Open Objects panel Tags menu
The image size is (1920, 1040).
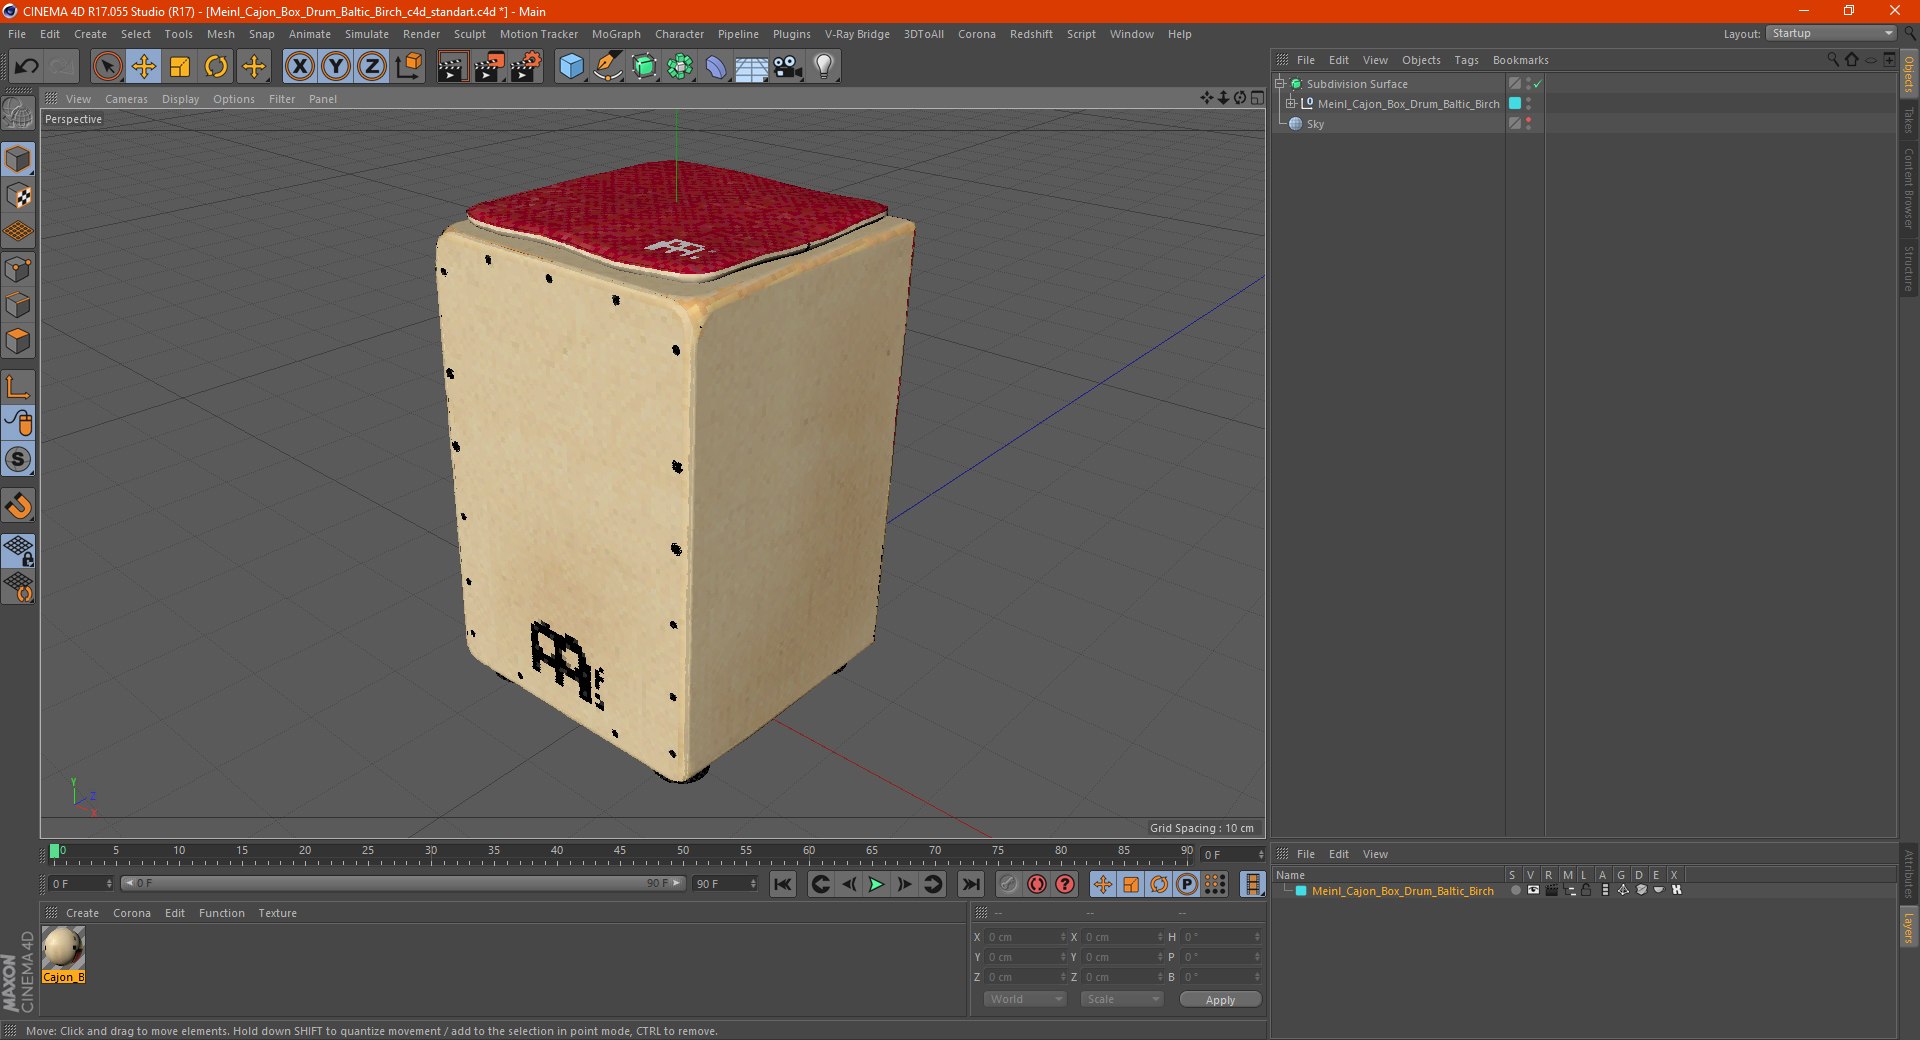(x=1466, y=60)
